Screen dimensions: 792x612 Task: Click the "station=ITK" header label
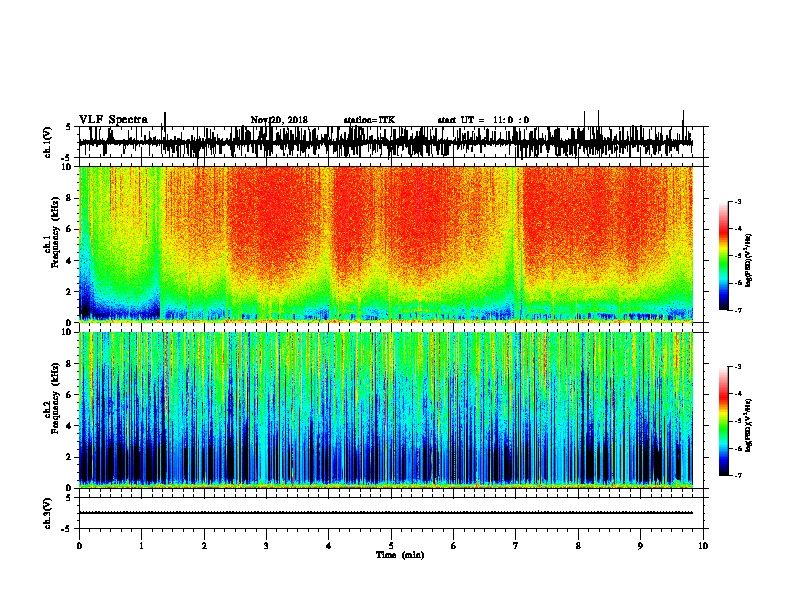tap(369, 120)
